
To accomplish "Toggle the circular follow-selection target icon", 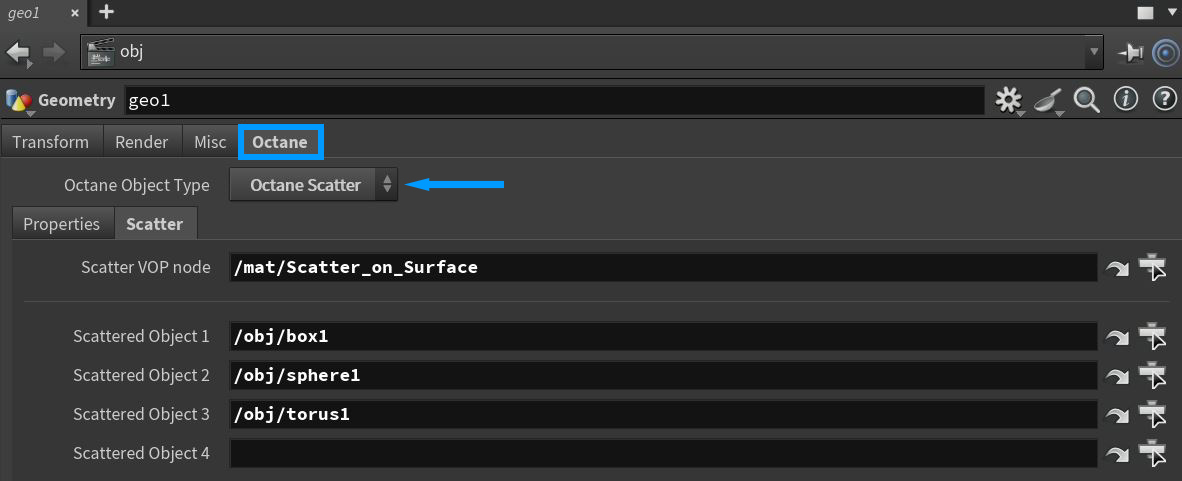I will (x=1165, y=53).
